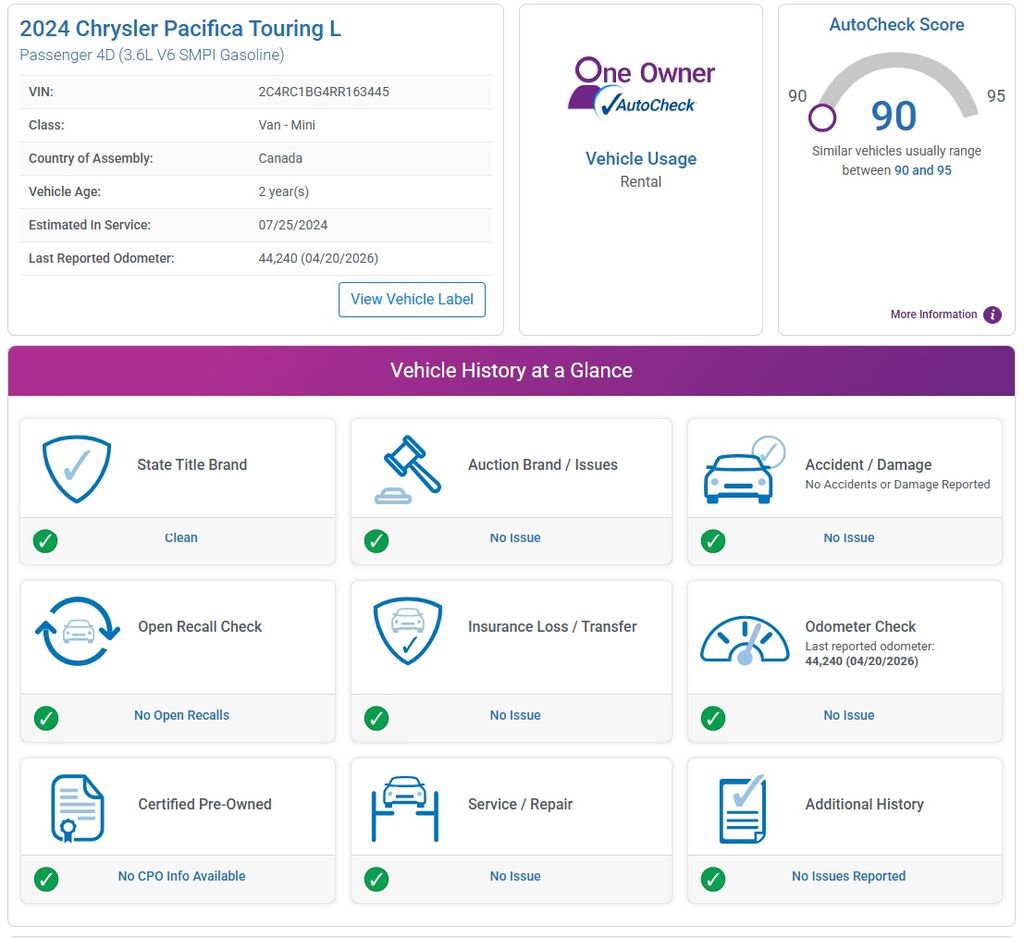Click the Passenger 4D engine subtitle
Image resolution: width=1024 pixels, height=938 pixels.
(x=152, y=55)
